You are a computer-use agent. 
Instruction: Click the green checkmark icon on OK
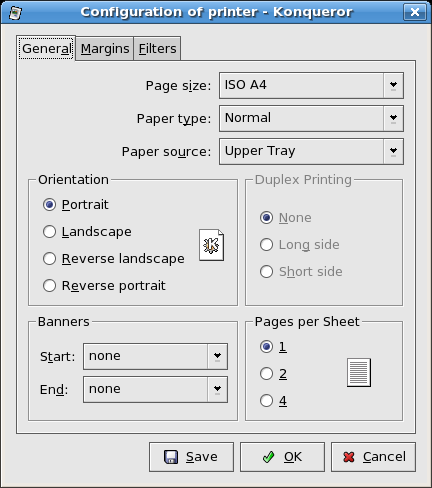[269, 457]
